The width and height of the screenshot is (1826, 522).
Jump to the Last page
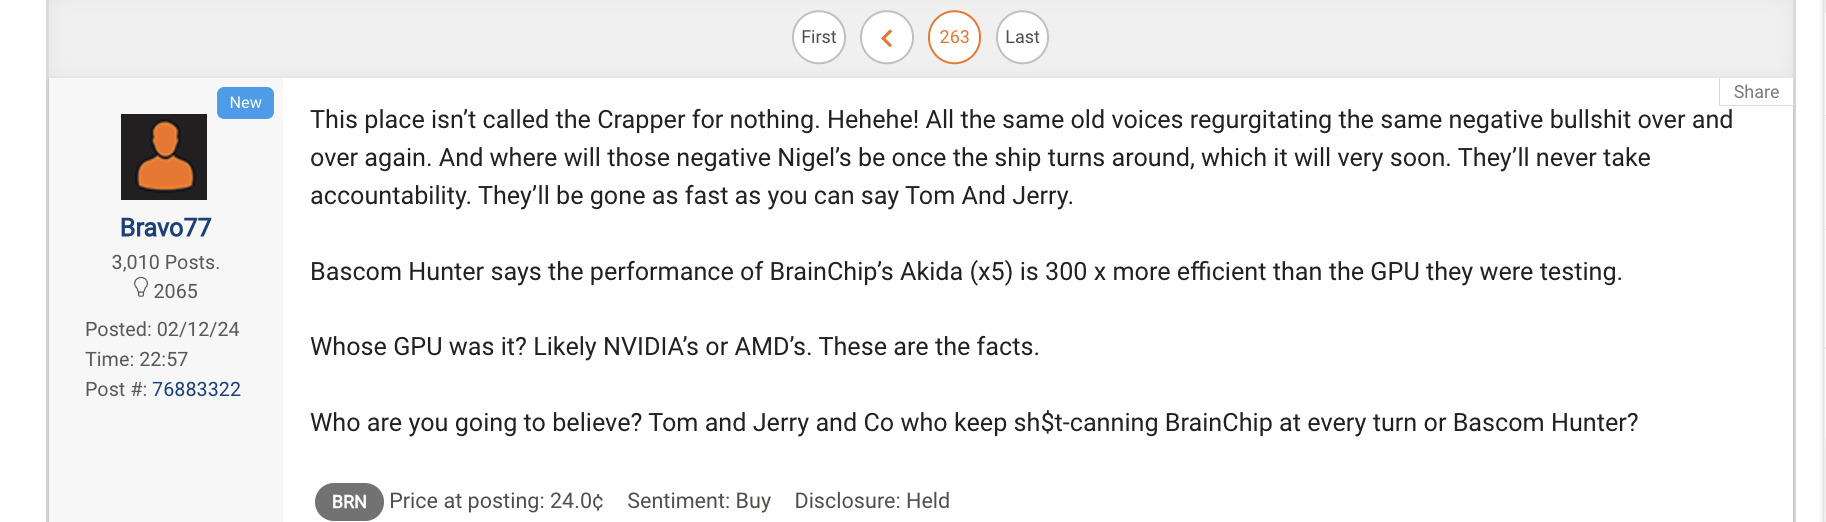[1022, 38]
